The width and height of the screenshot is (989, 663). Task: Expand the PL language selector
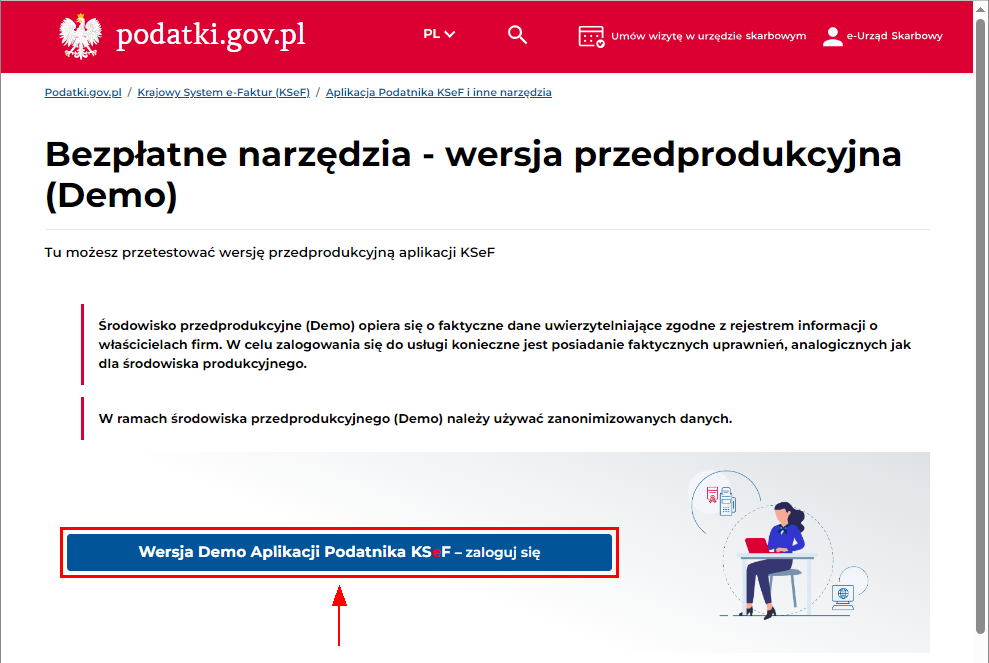(439, 34)
